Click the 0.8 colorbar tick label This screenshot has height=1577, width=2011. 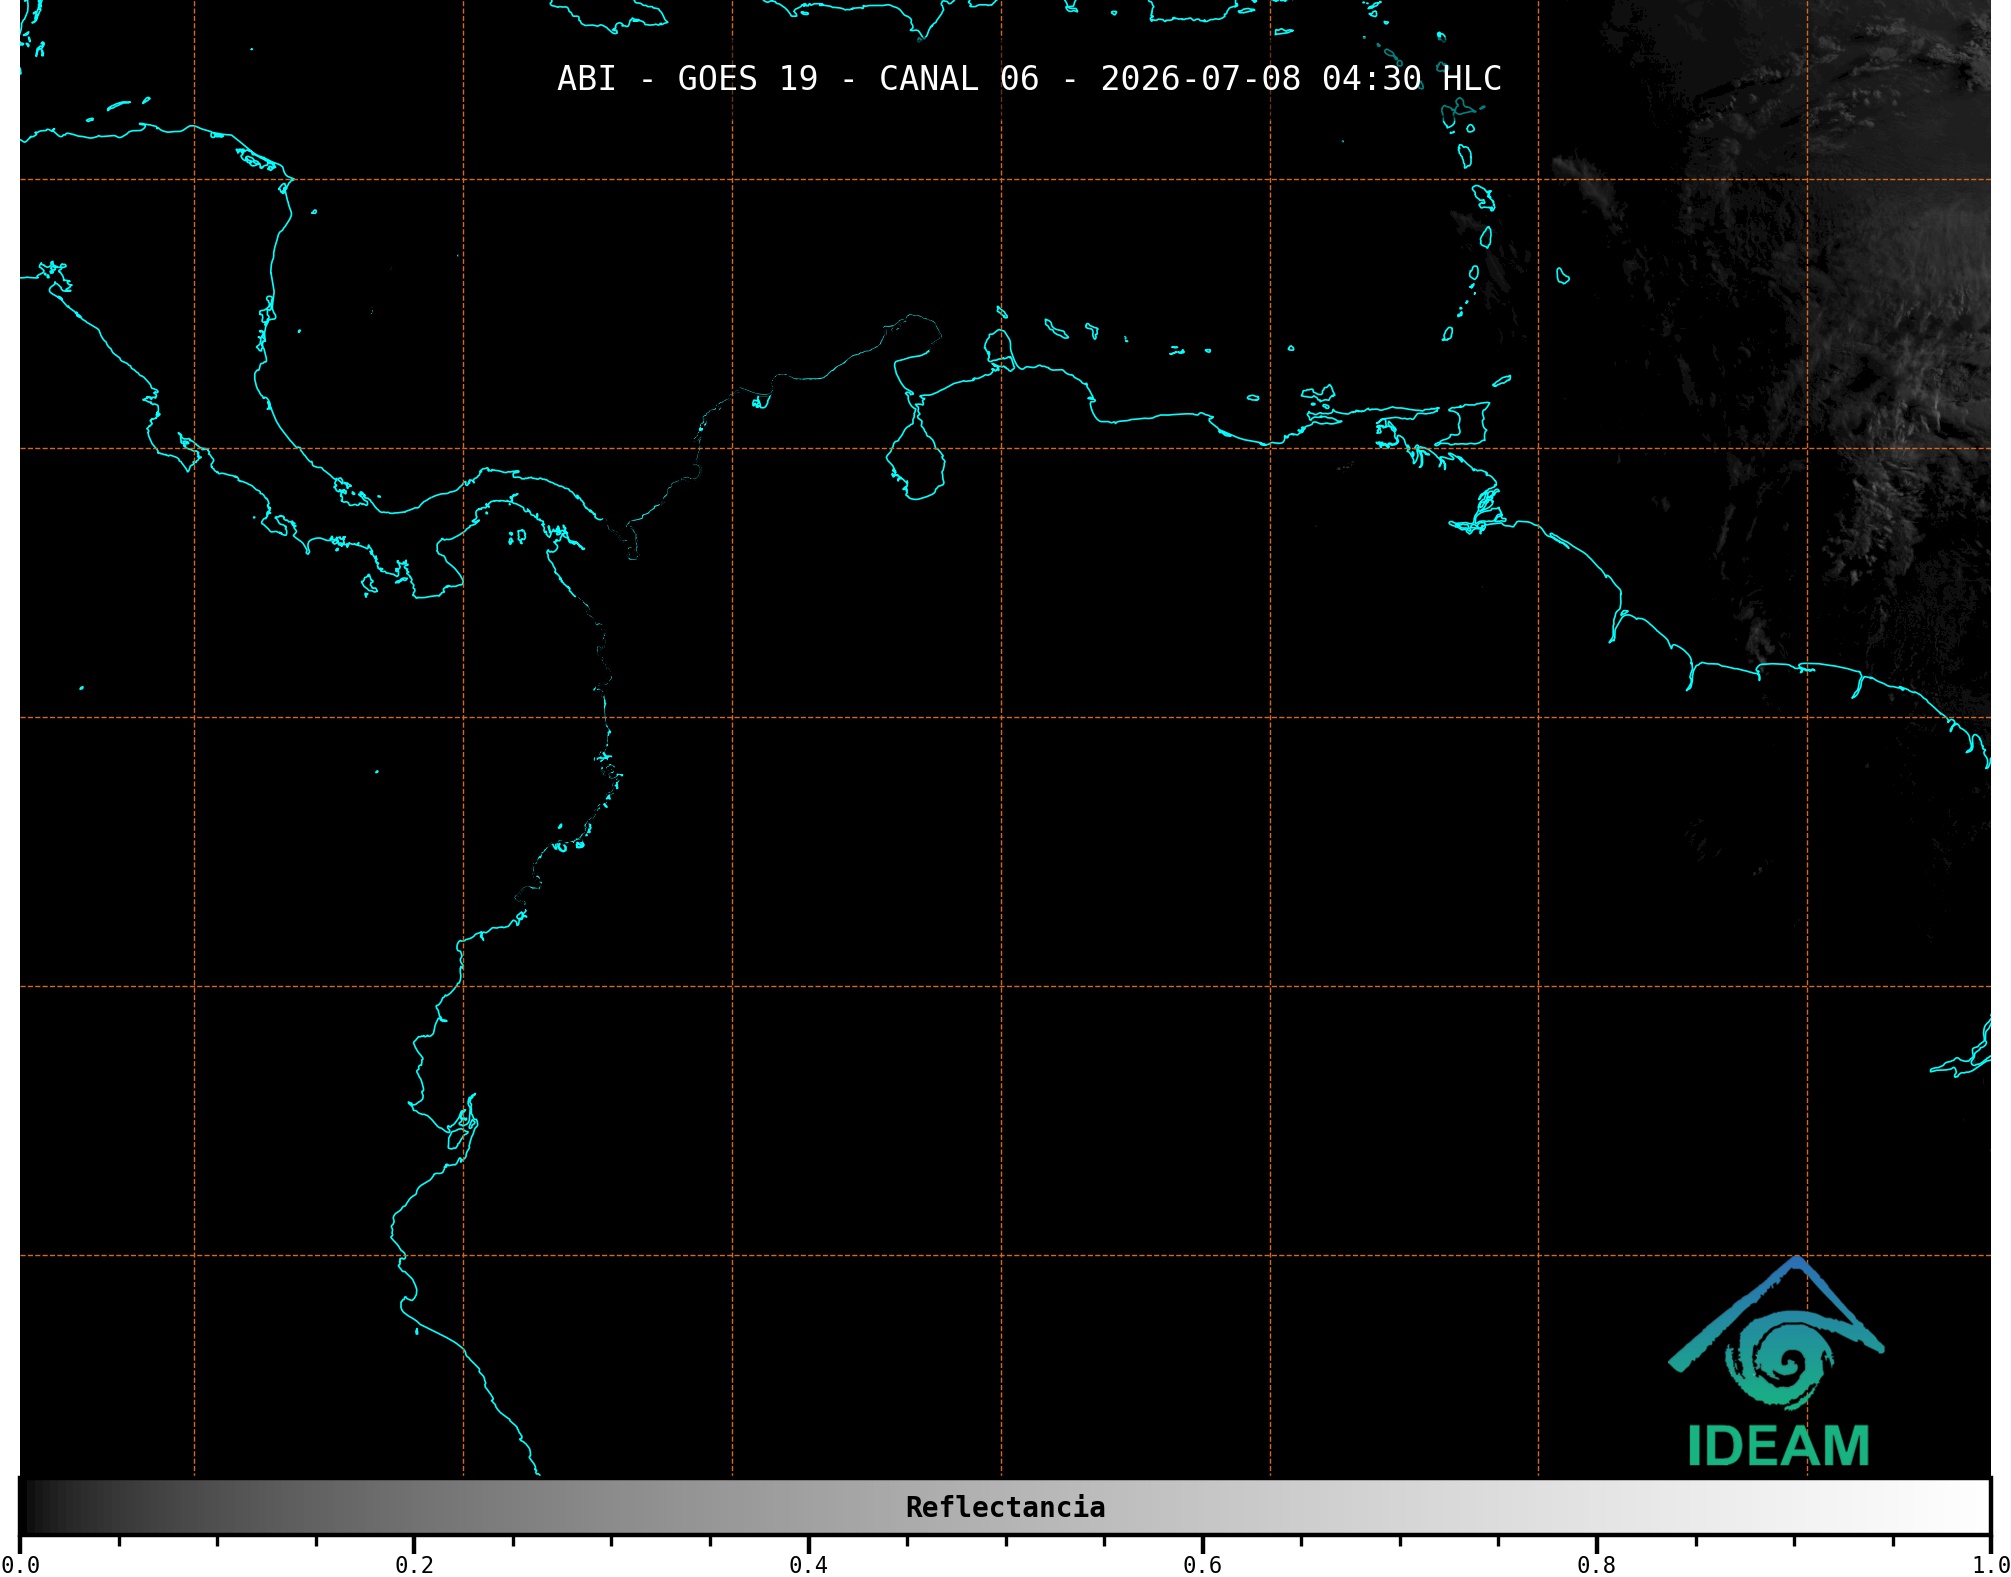point(1596,1565)
